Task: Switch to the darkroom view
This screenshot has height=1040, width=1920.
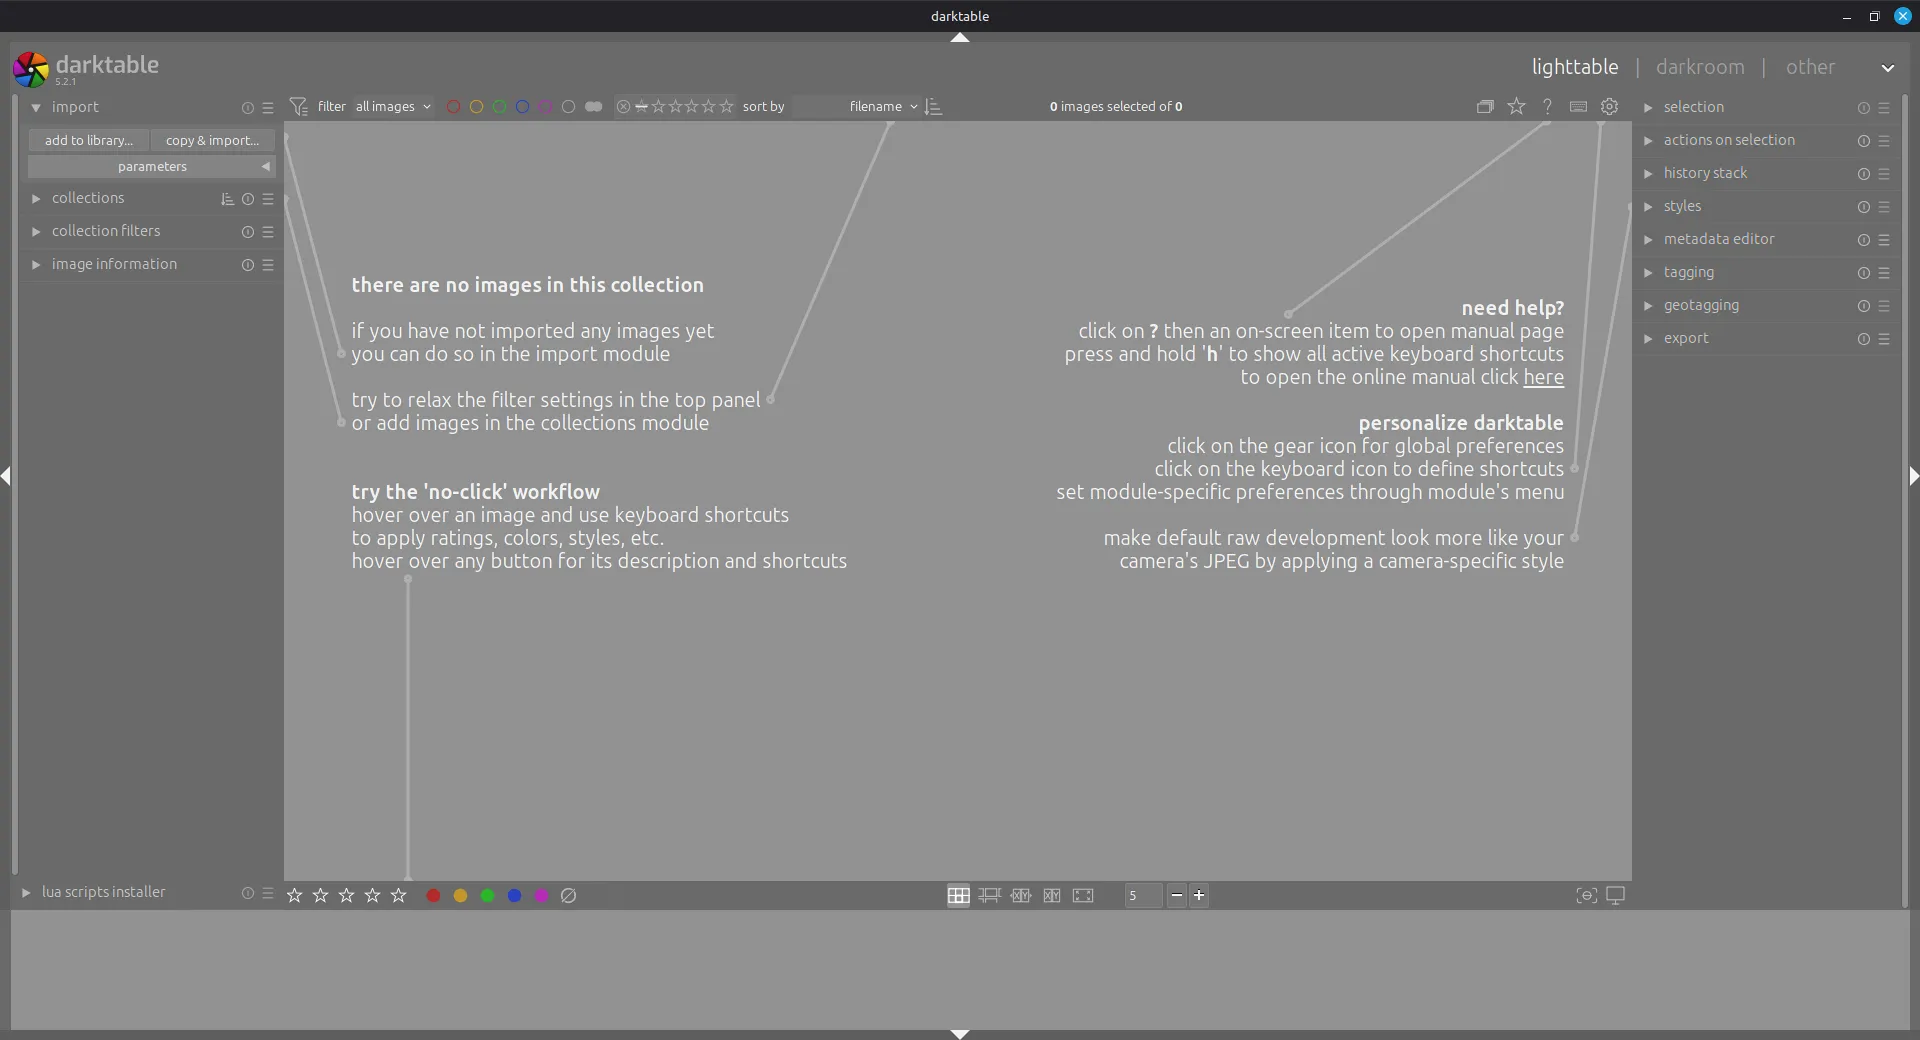Action: click(x=1699, y=67)
